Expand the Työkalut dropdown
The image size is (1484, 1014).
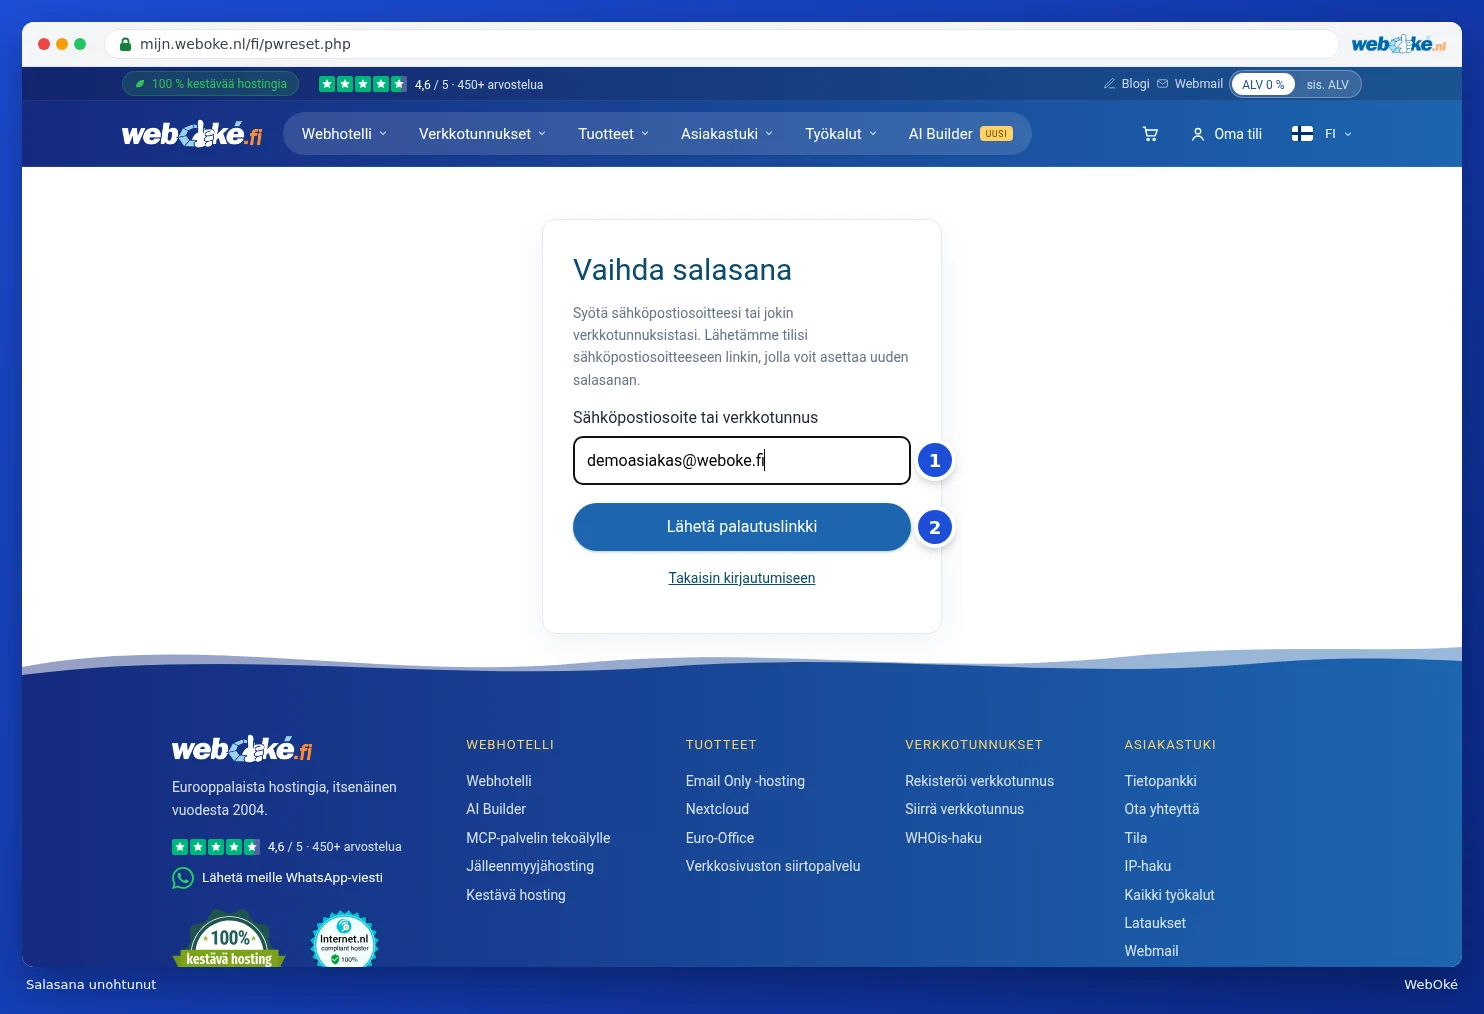pyautogui.click(x=840, y=134)
